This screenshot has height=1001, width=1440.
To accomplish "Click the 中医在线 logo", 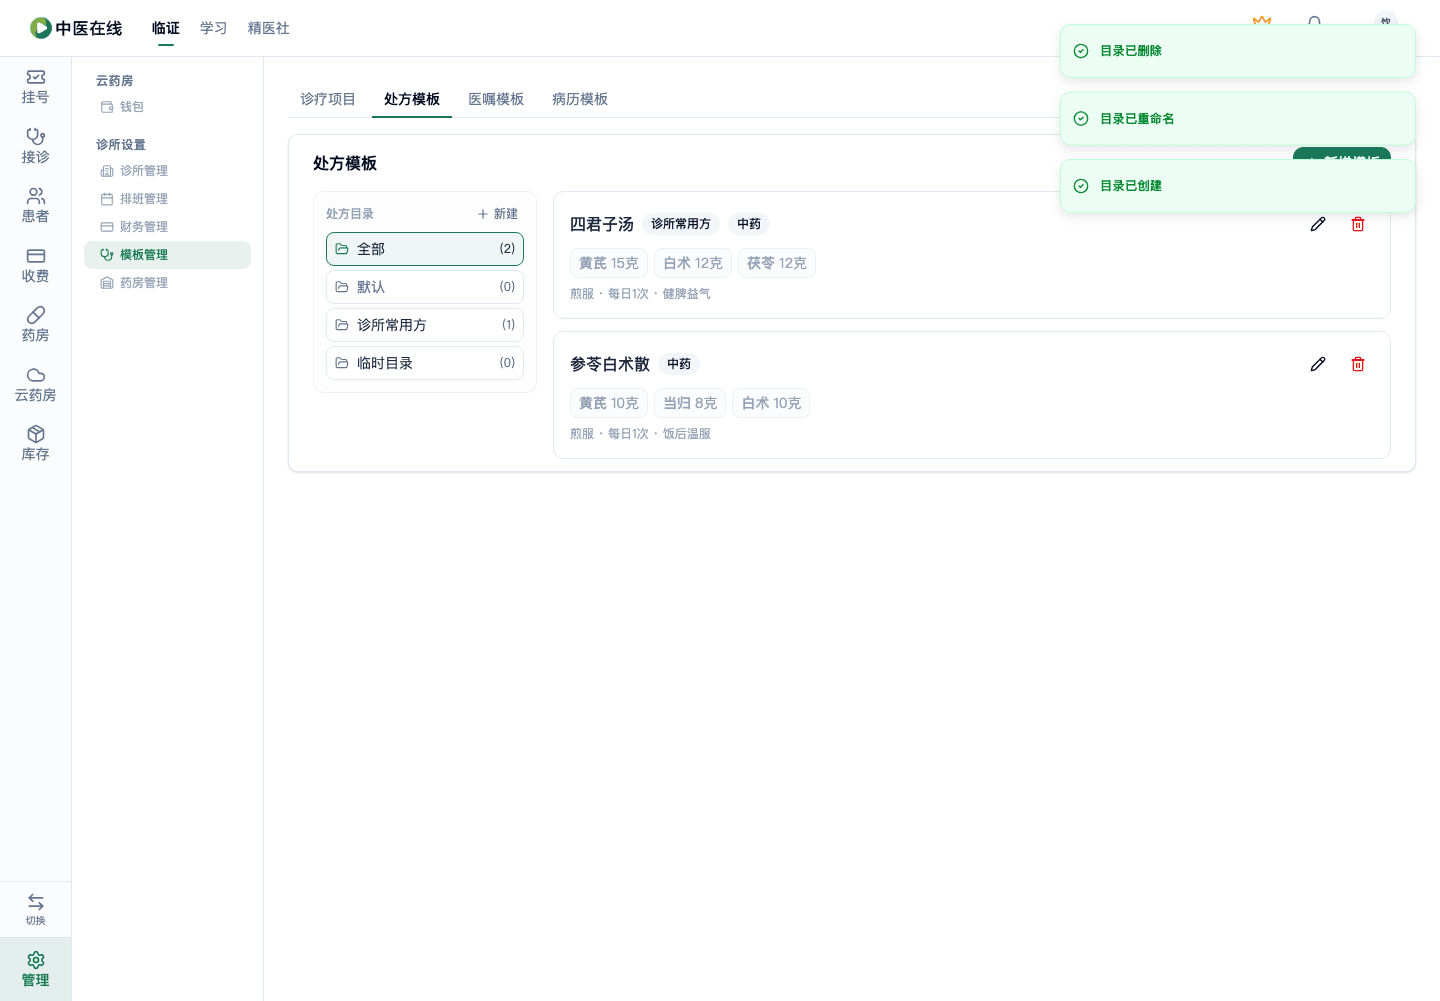I will [x=76, y=28].
